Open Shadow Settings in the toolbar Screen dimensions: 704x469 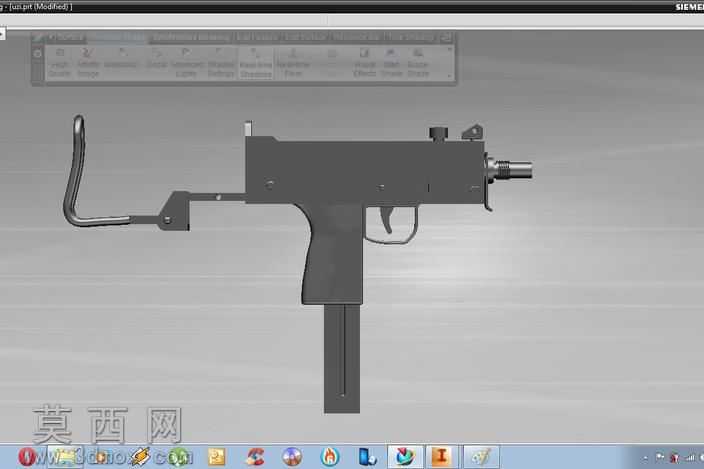[x=220, y=62]
